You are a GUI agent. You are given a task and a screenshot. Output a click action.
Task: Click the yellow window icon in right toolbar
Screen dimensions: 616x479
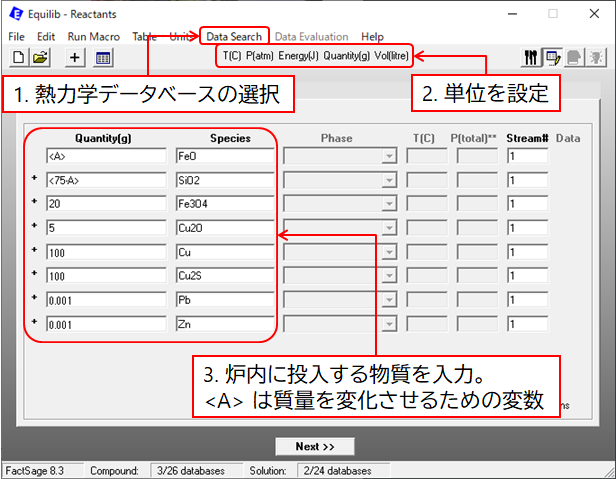(x=553, y=58)
